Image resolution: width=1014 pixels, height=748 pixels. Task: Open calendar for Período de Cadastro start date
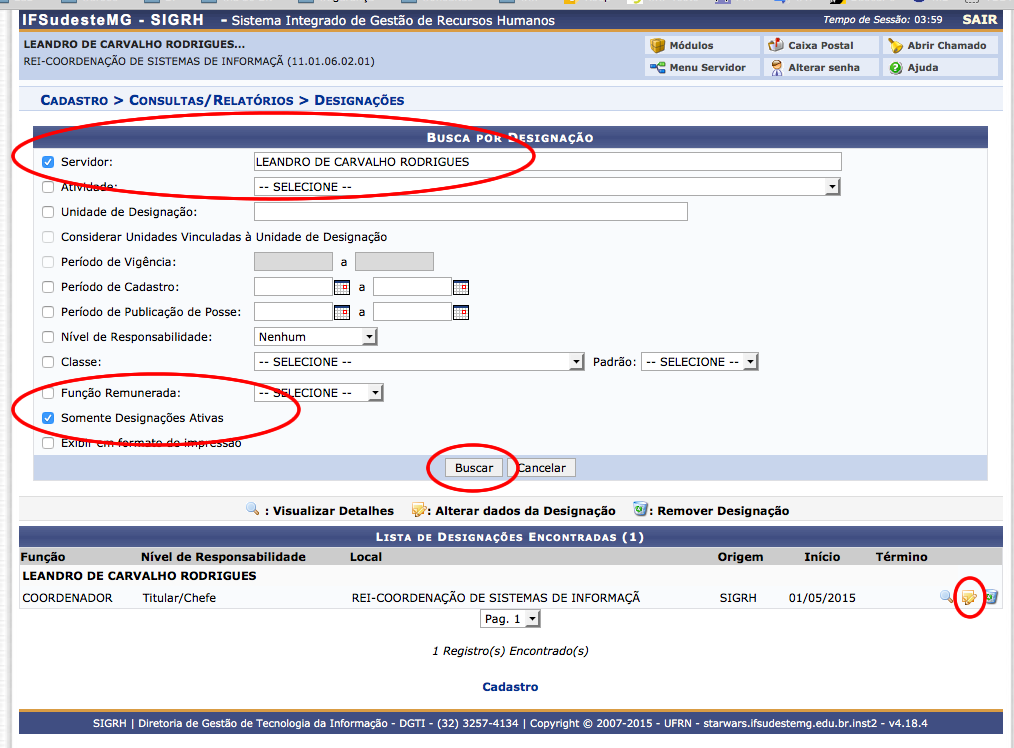pyautogui.click(x=342, y=287)
